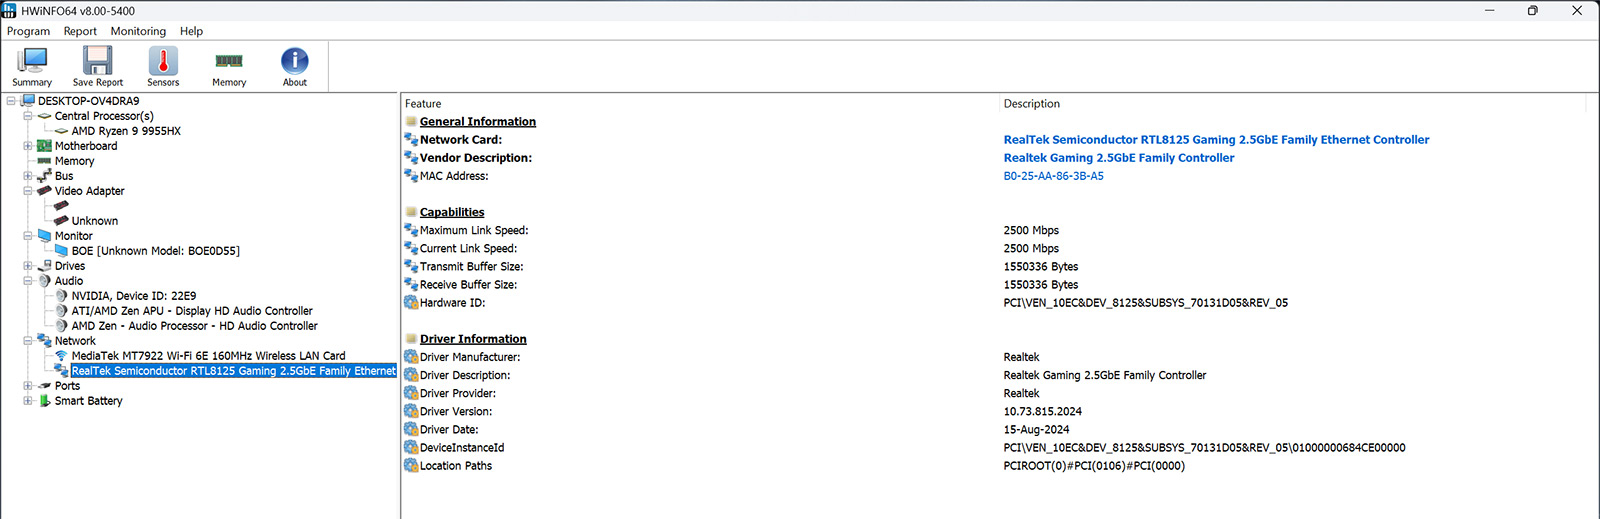The height and width of the screenshot is (519, 1600).
Task: Select ATI/AMD Zen APU Display audio controller
Action: [192, 311]
